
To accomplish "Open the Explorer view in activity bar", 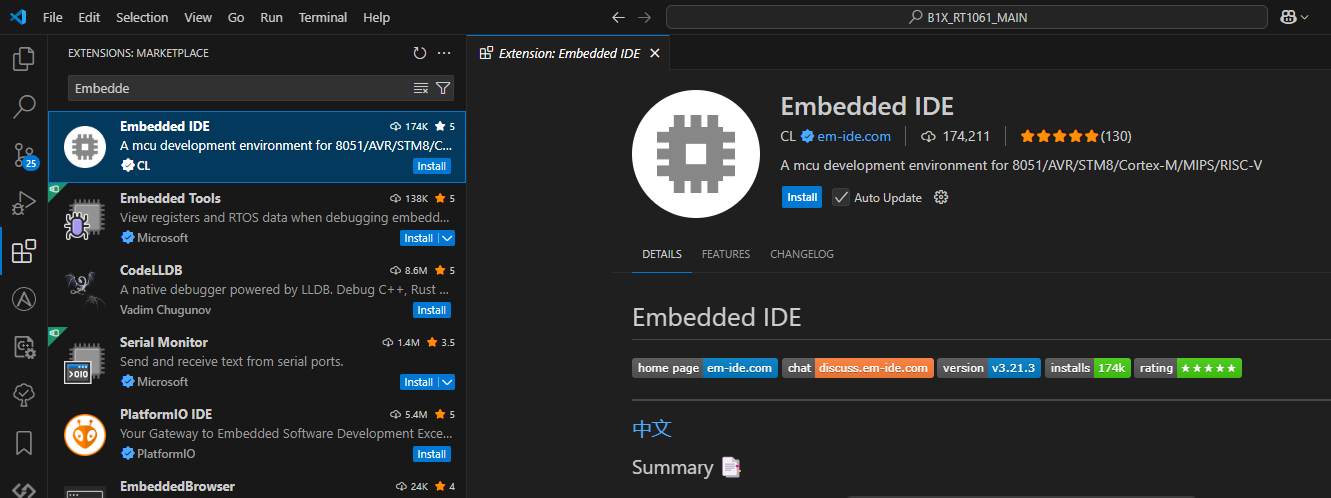I will 24,59.
